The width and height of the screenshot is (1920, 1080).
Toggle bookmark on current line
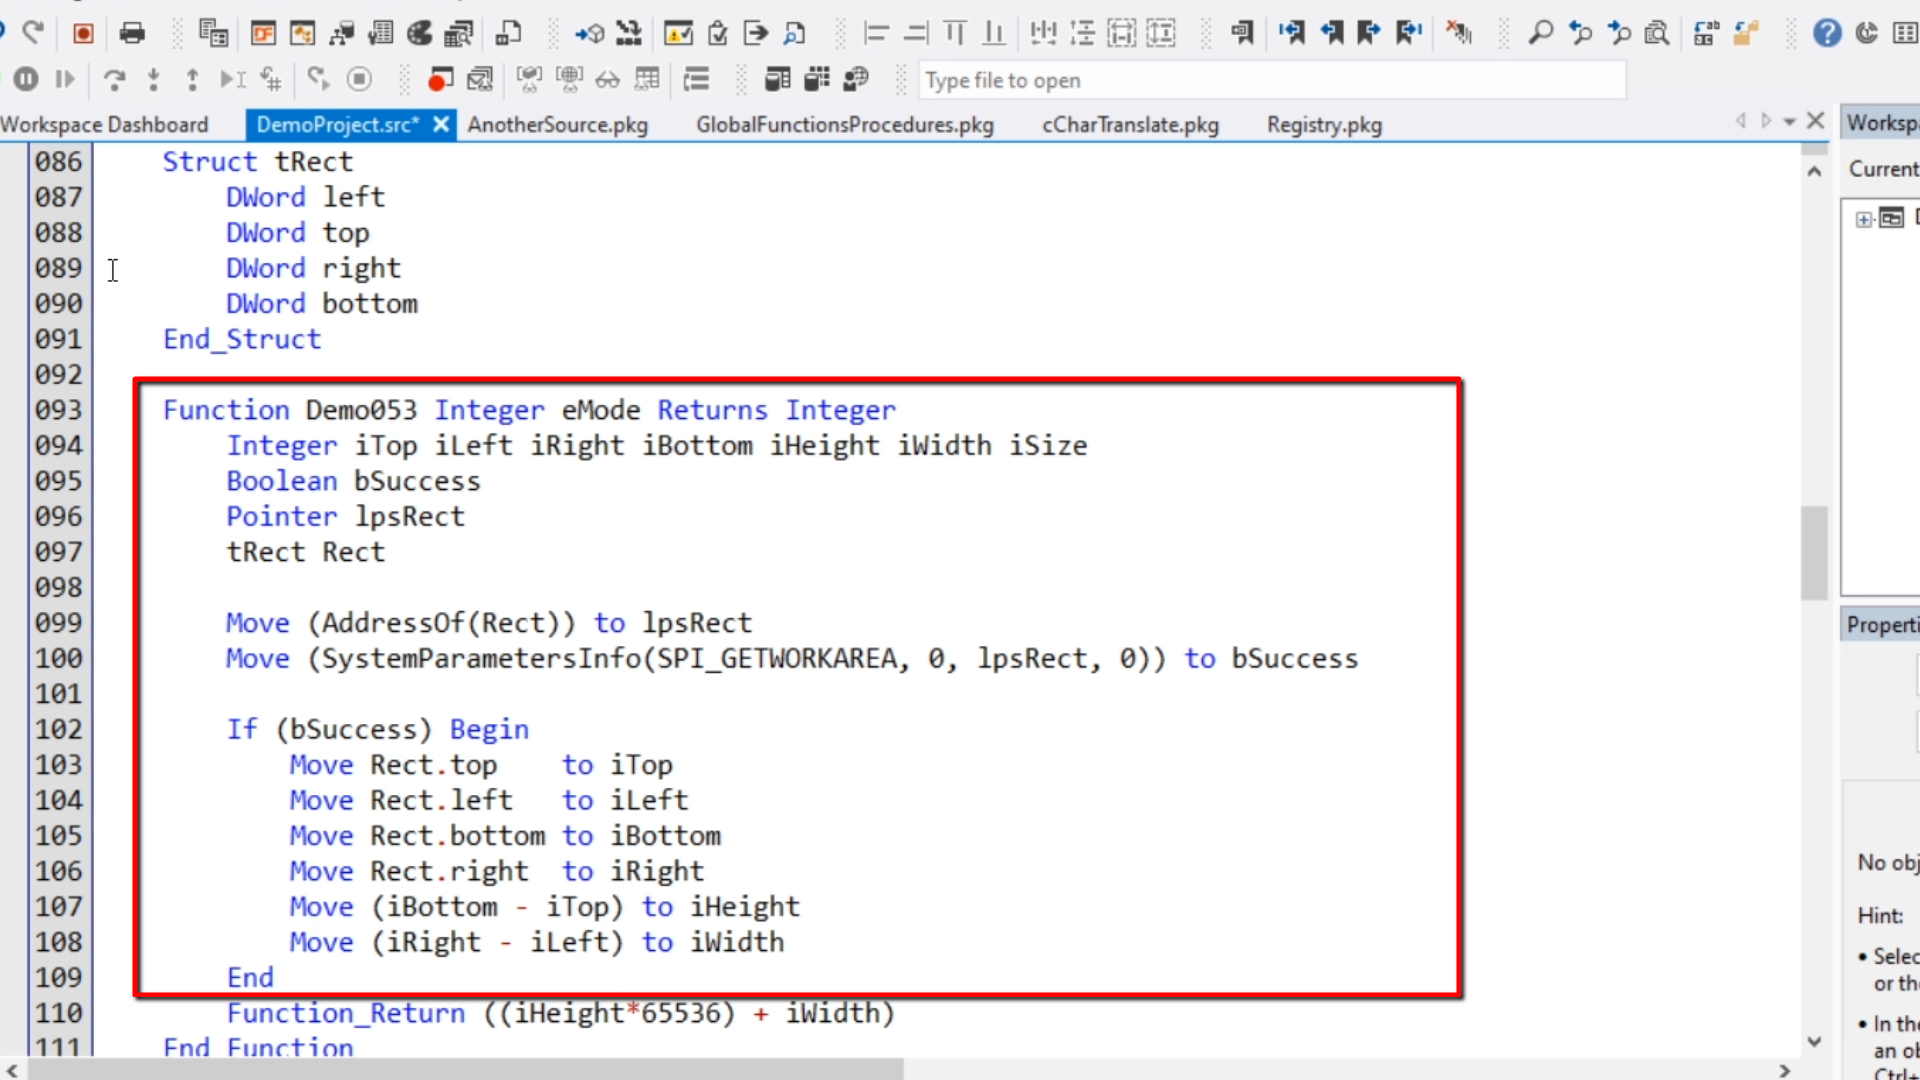tap(1241, 33)
